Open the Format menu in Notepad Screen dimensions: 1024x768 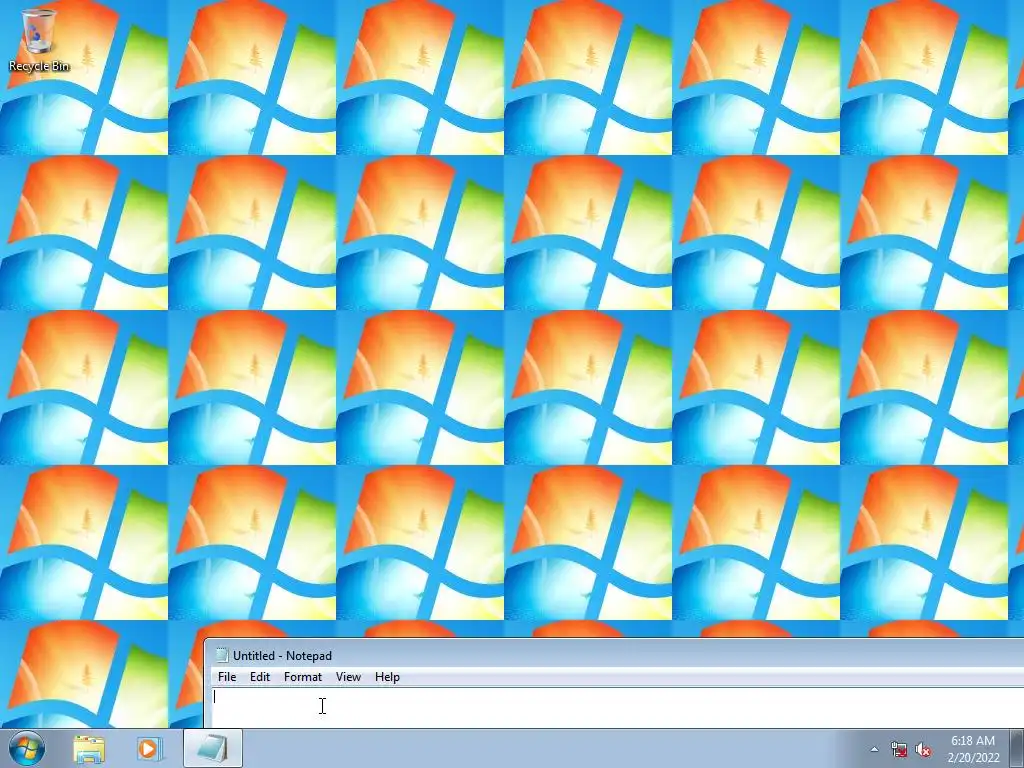tap(303, 677)
